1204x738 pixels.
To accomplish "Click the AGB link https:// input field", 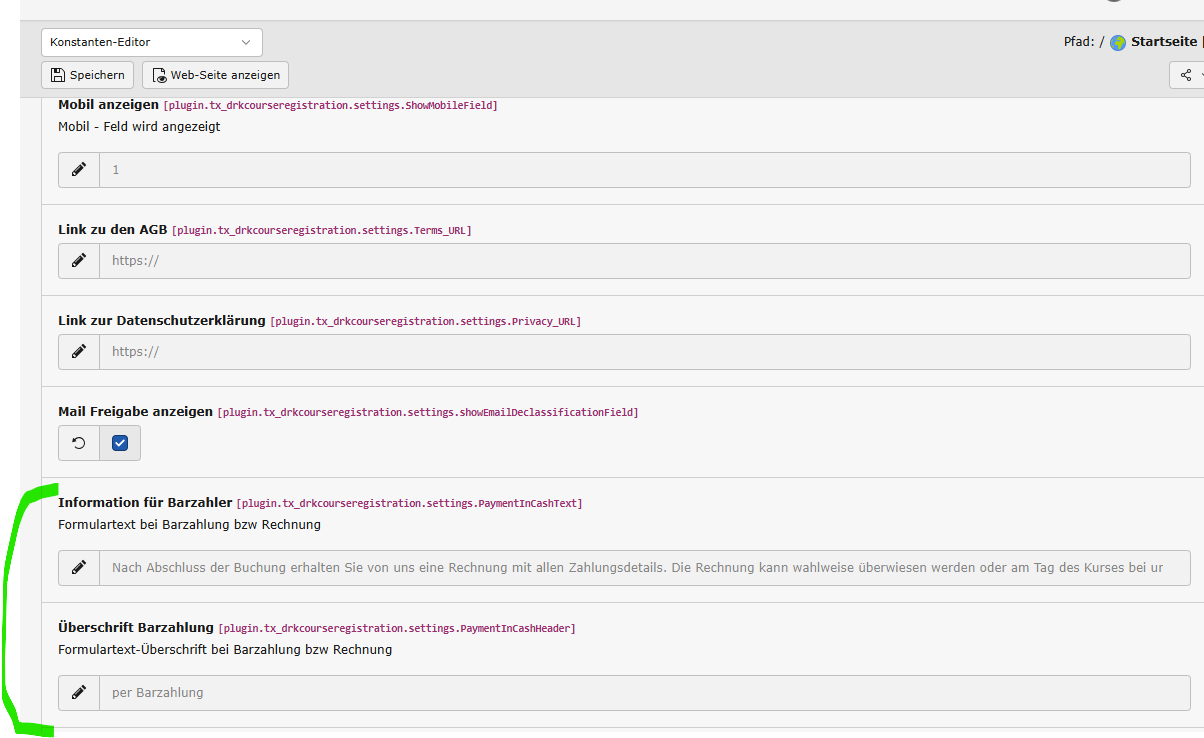I will (x=644, y=261).
